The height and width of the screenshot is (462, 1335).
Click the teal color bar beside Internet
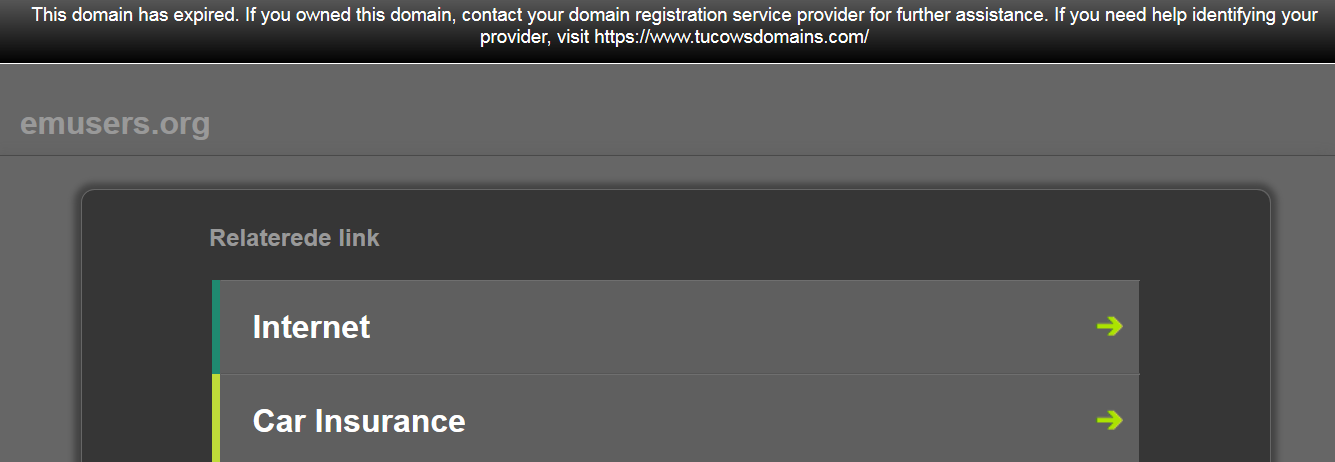click(x=216, y=327)
